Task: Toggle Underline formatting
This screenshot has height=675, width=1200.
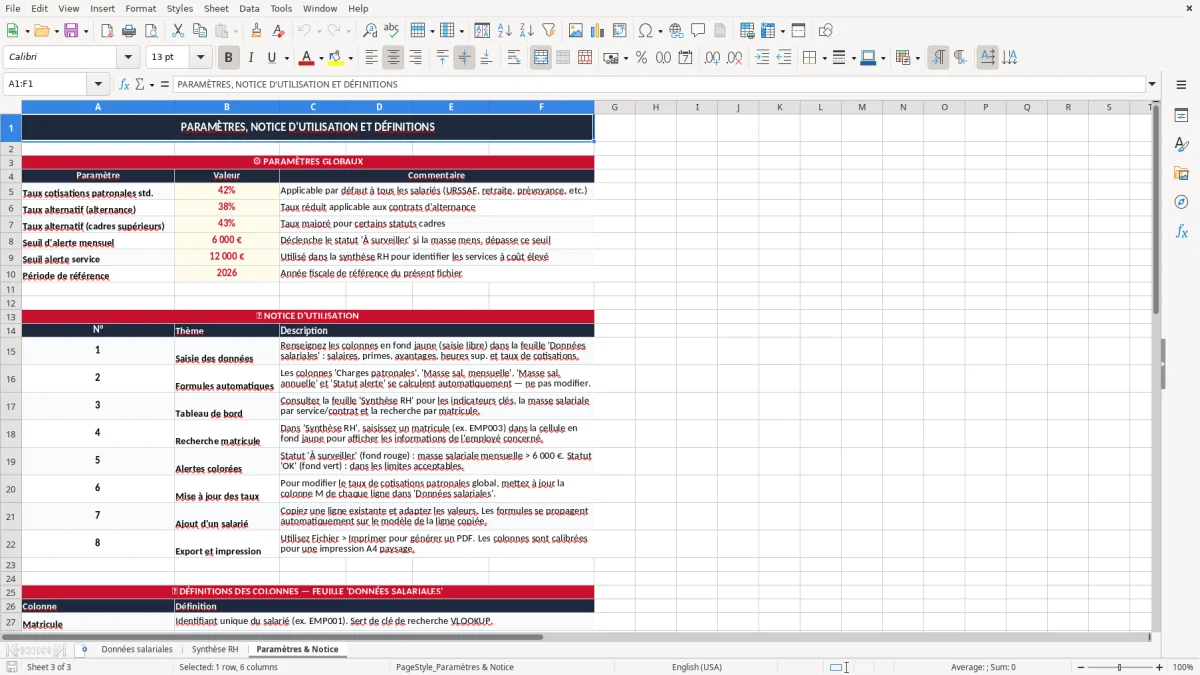Action: (272, 58)
